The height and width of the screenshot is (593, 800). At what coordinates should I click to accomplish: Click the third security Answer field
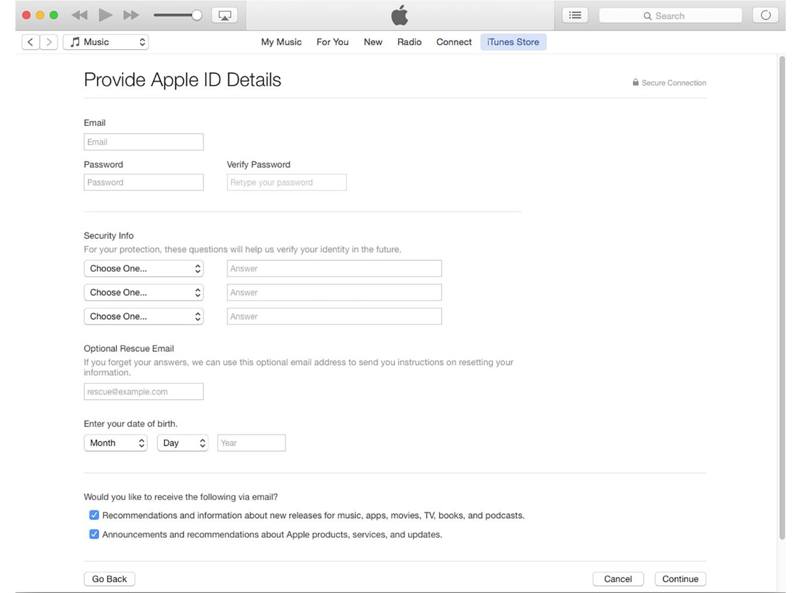[334, 316]
